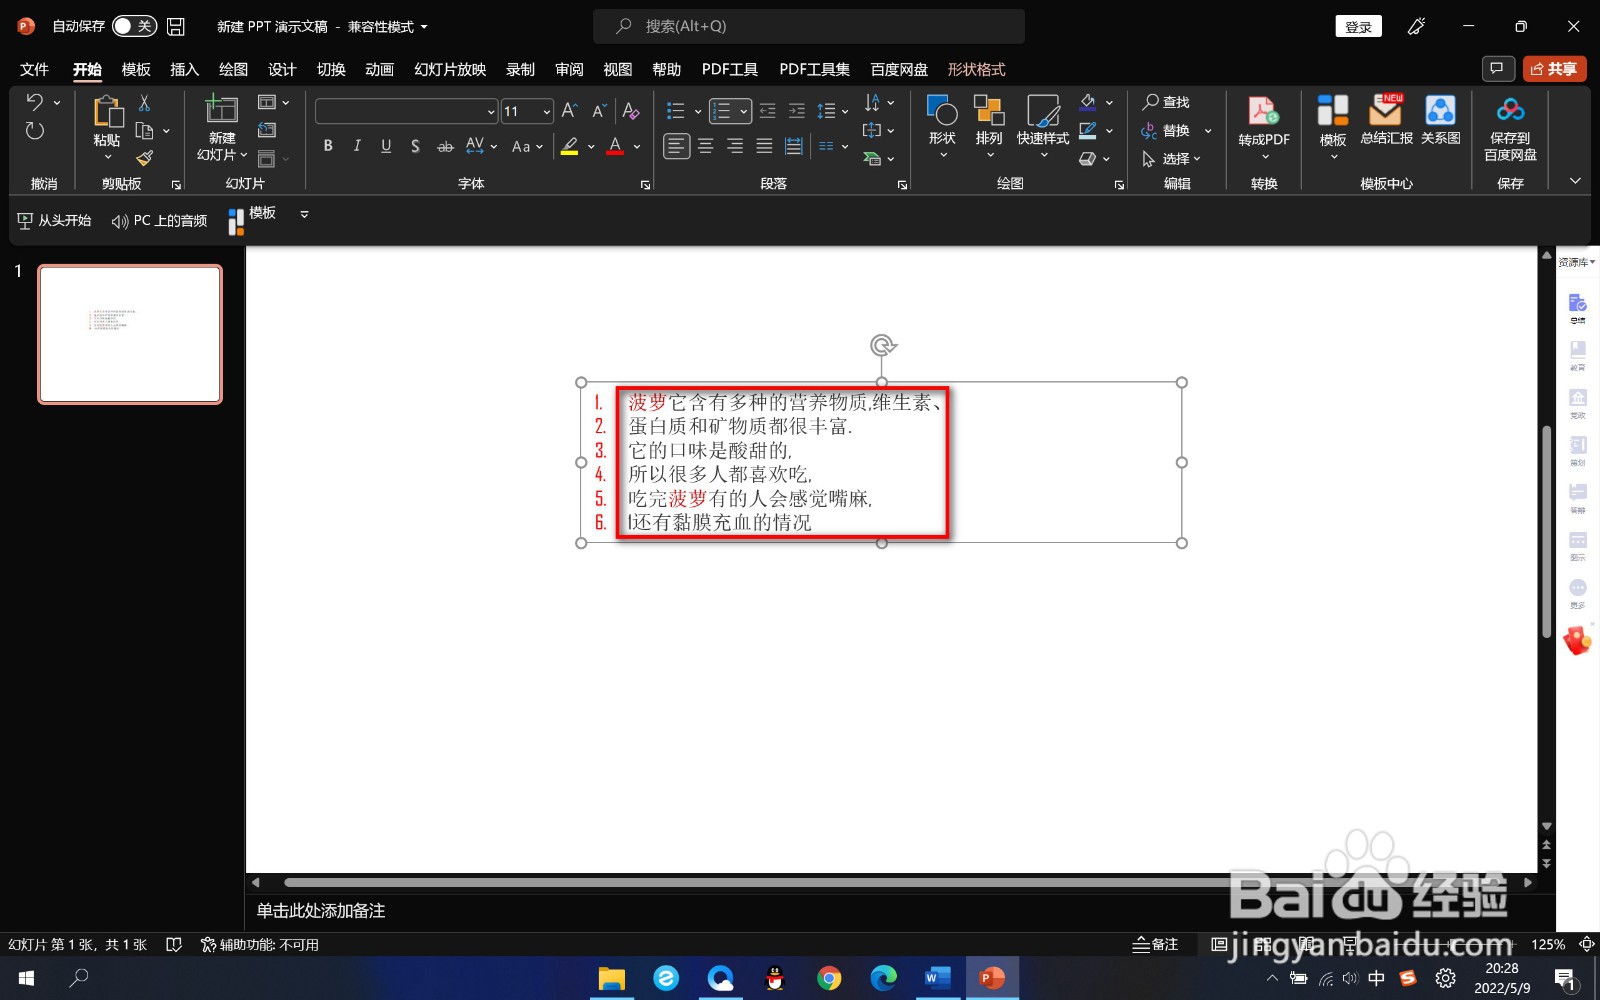Toggle left text alignment
The height and width of the screenshot is (1000, 1600).
[x=677, y=146]
